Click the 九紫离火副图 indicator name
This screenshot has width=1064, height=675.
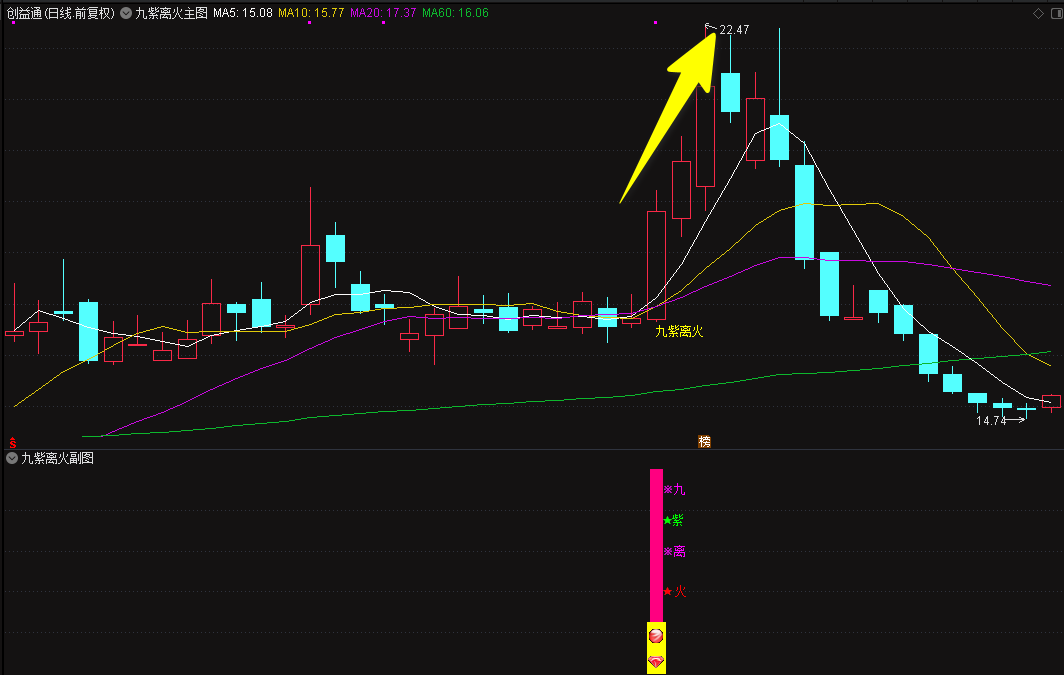pos(58,459)
